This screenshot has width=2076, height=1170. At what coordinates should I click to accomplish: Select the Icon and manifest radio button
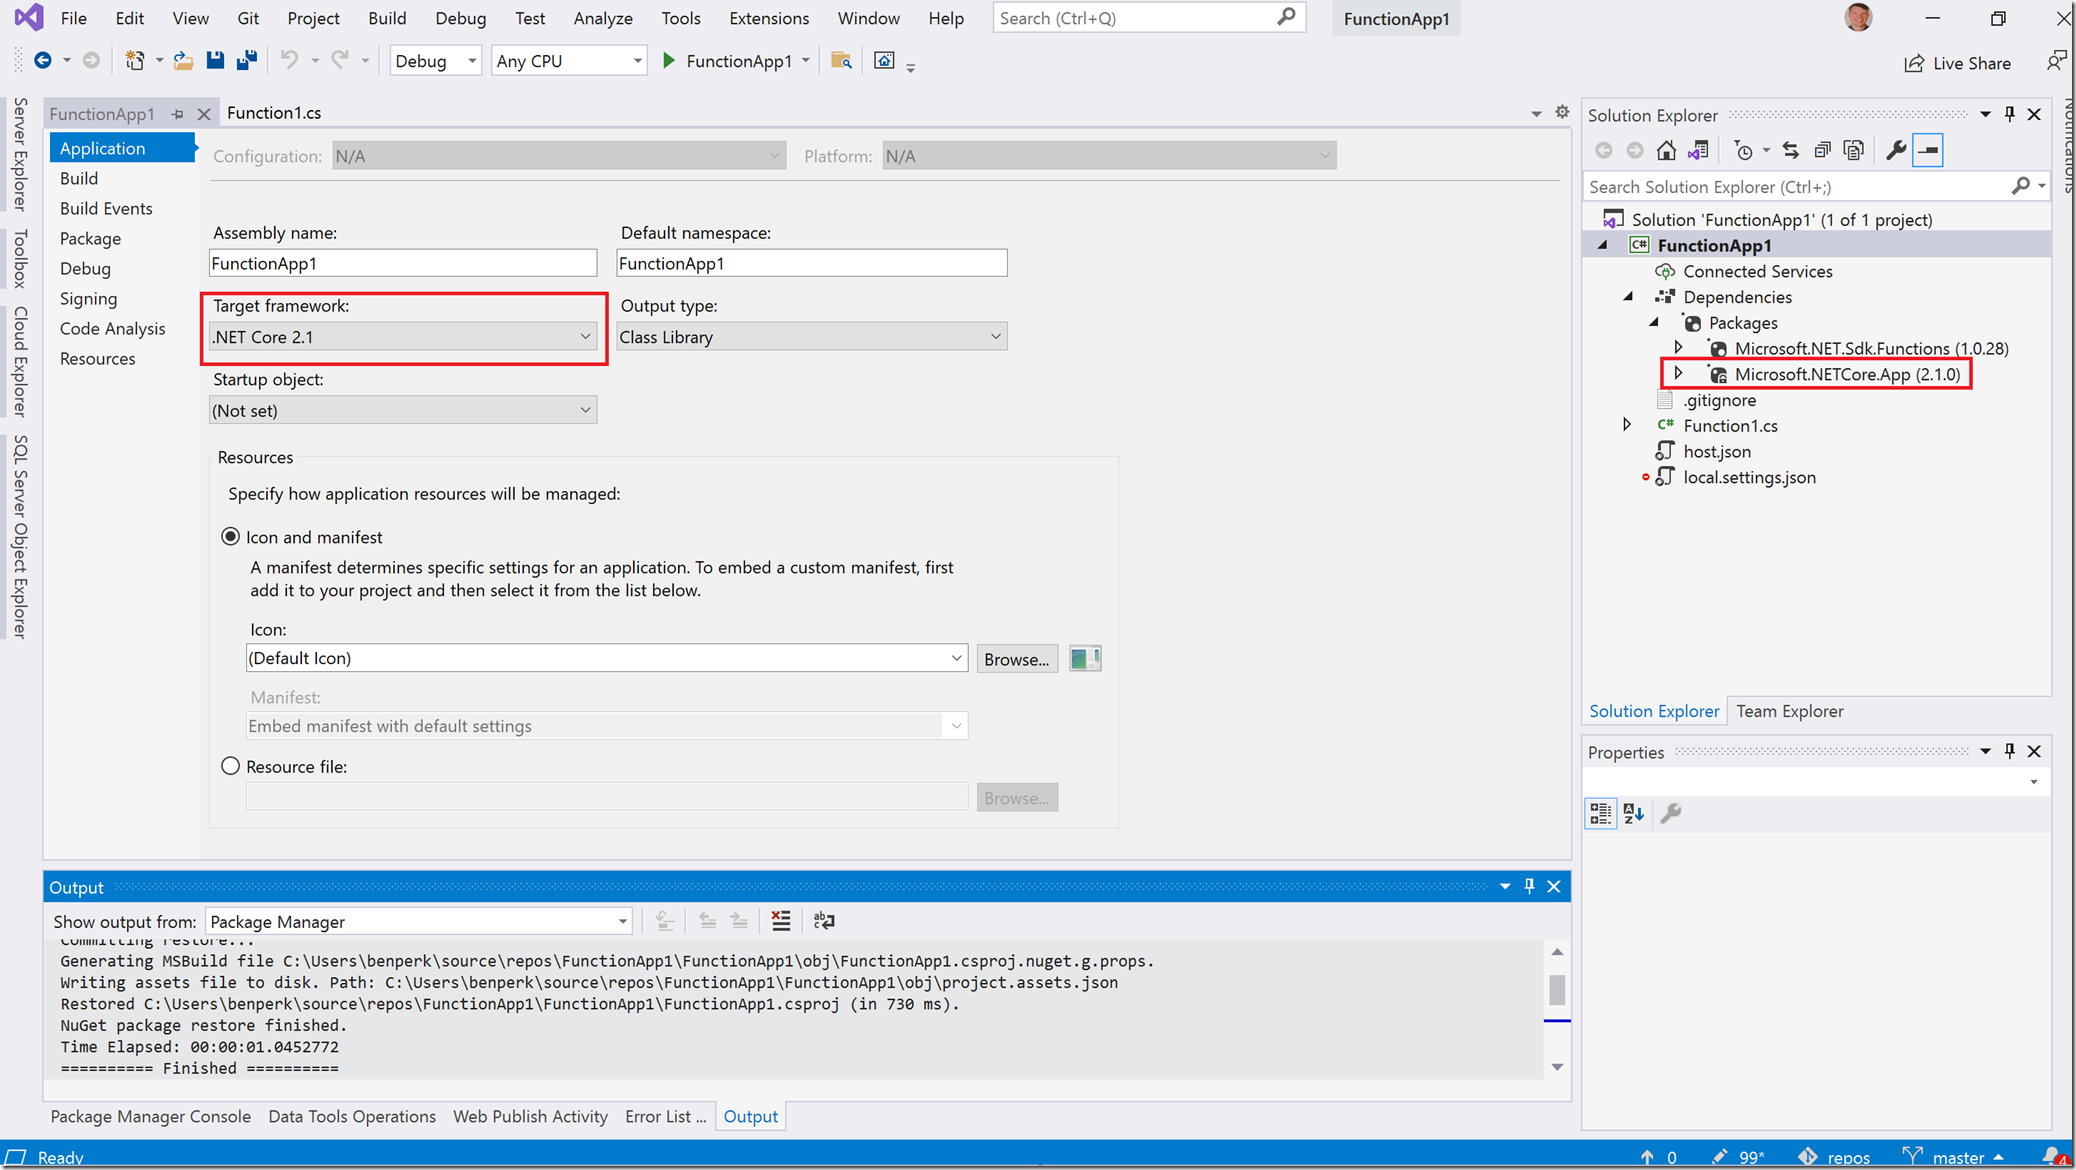pyautogui.click(x=231, y=537)
